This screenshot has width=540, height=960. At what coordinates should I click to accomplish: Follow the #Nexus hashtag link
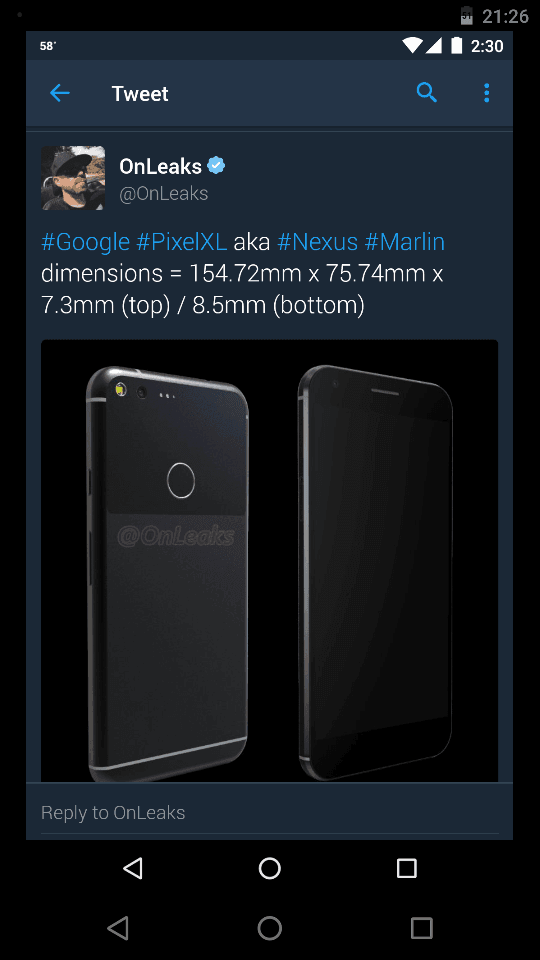pos(317,242)
